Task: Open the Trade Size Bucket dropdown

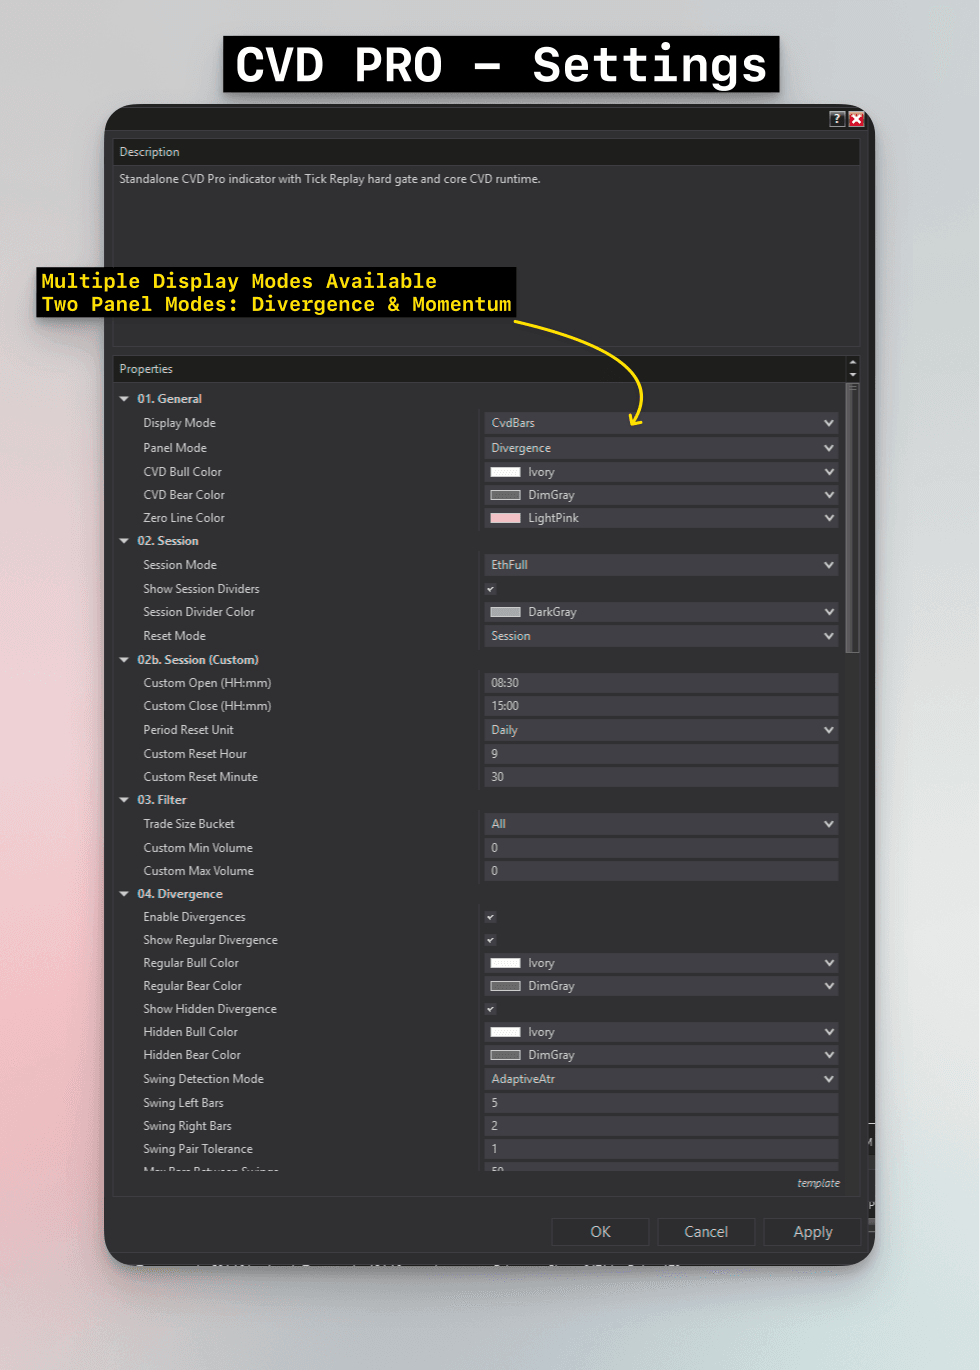Action: tap(660, 823)
